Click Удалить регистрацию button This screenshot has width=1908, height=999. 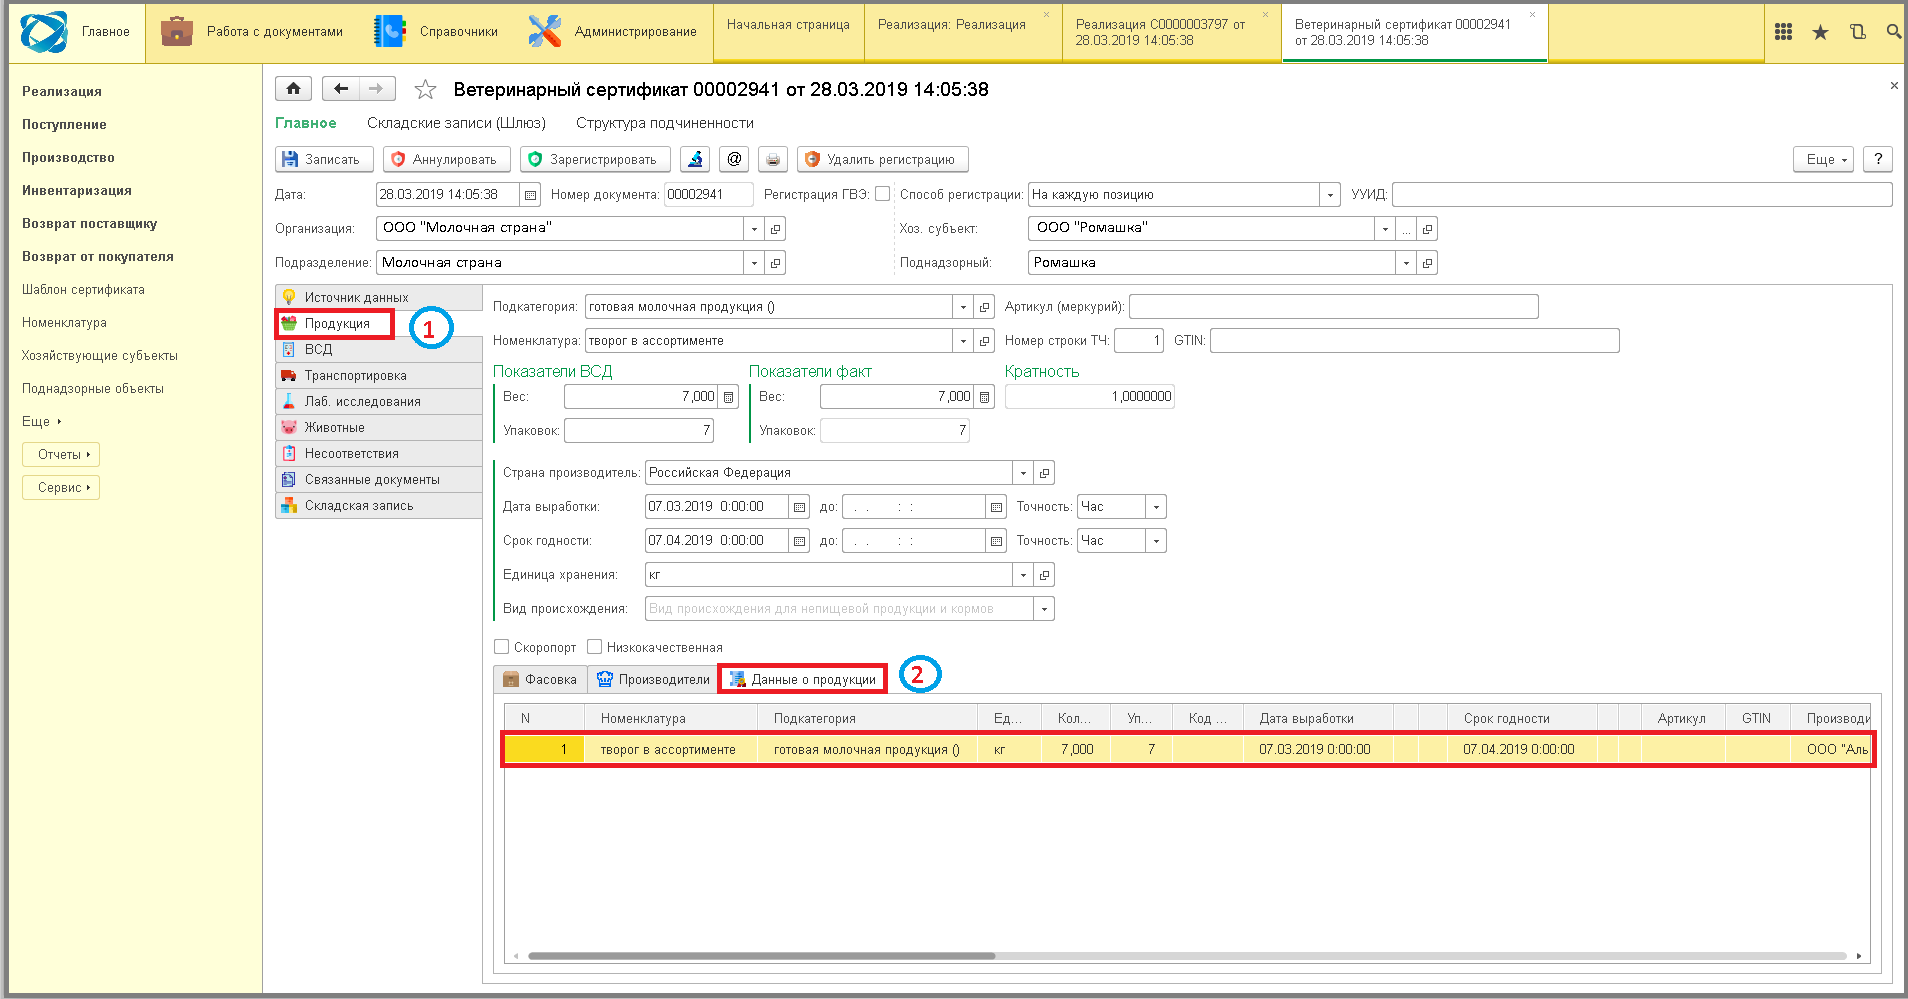(882, 159)
